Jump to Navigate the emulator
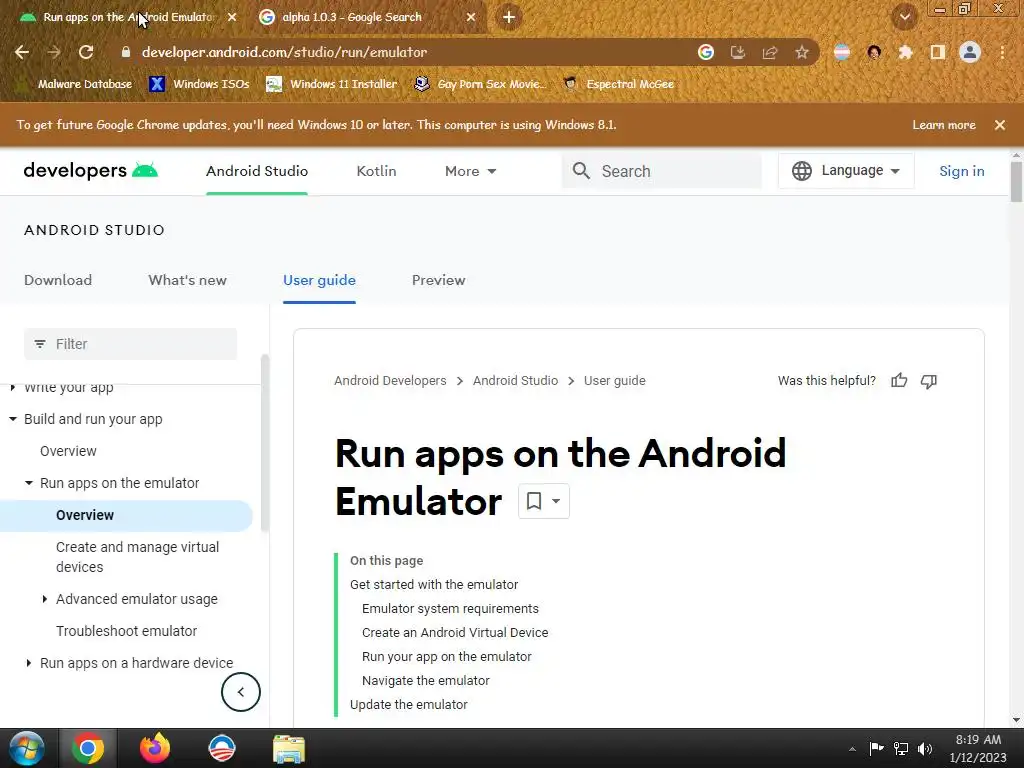Viewport: 1024px width, 768px height. click(x=425, y=680)
